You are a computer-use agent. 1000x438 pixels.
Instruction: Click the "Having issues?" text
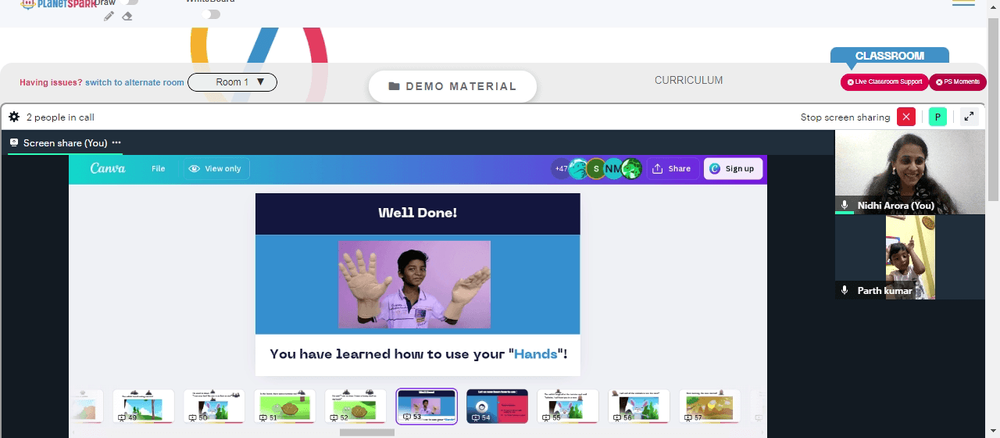(x=51, y=82)
